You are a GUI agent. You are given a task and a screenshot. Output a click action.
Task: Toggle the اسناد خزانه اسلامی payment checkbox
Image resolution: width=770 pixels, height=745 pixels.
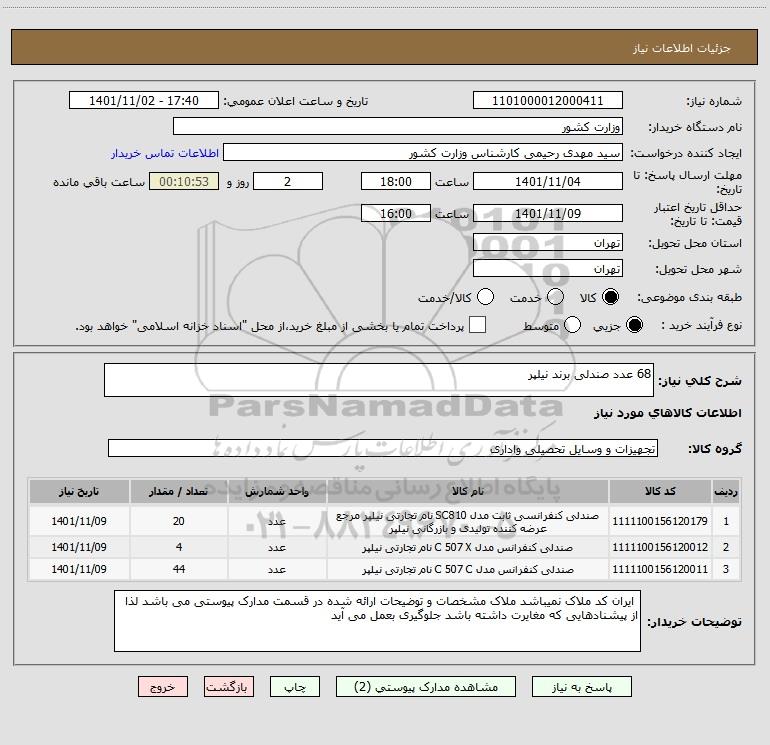[x=477, y=325]
